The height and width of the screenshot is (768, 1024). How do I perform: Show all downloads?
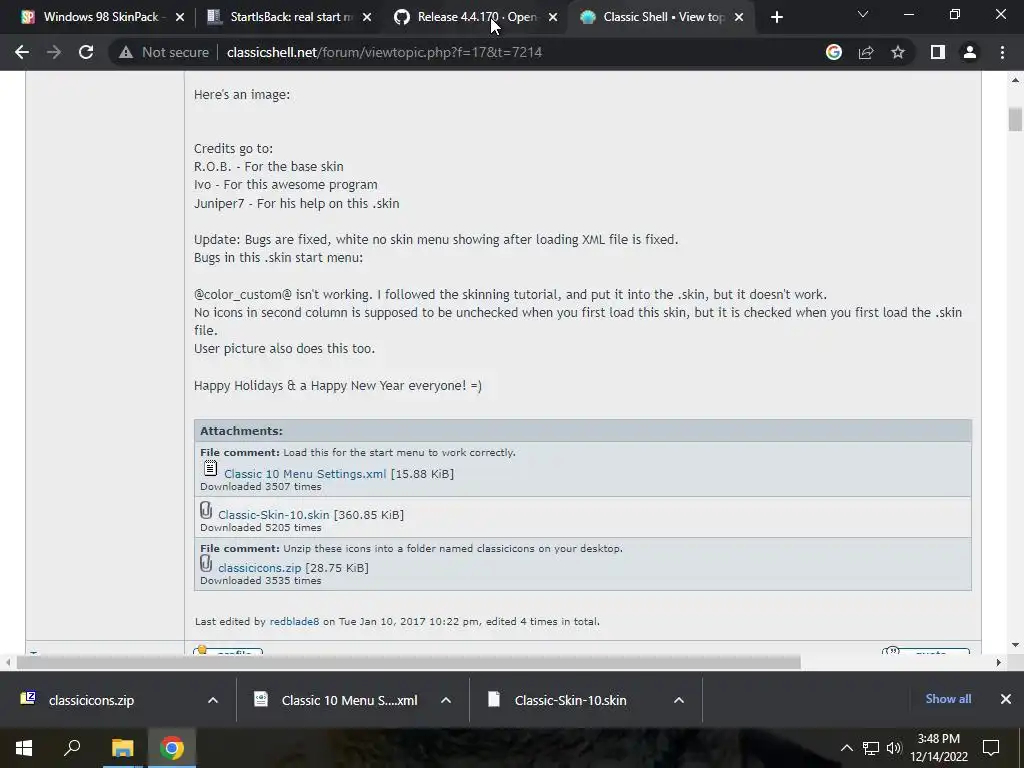[x=948, y=699]
